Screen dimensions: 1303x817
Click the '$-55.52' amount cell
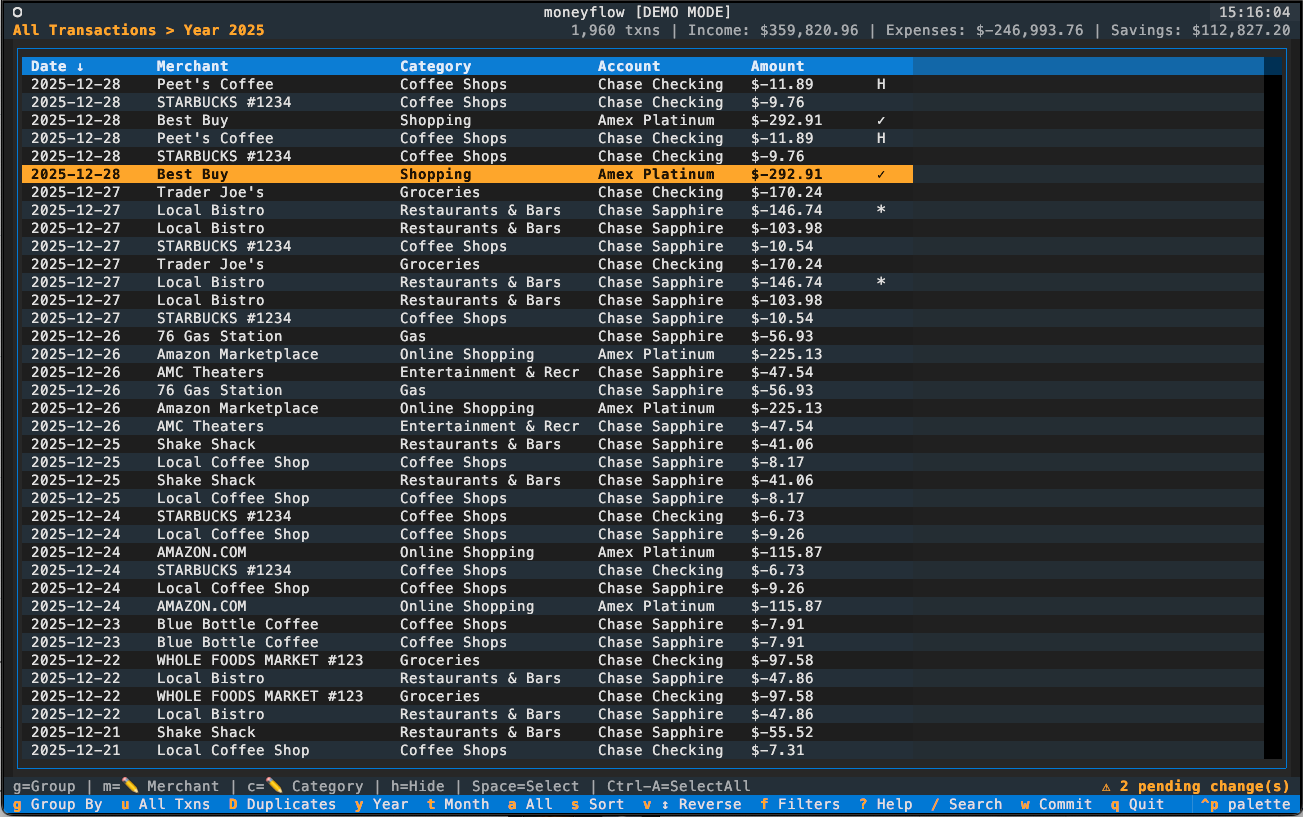(x=782, y=732)
